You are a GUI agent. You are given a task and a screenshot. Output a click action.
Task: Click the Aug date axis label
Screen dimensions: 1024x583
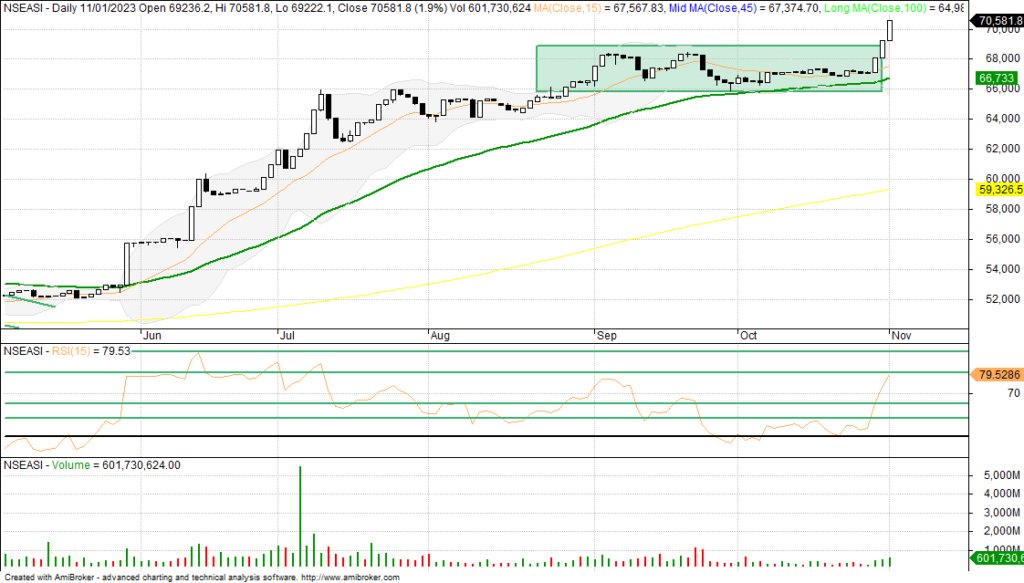(440, 335)
